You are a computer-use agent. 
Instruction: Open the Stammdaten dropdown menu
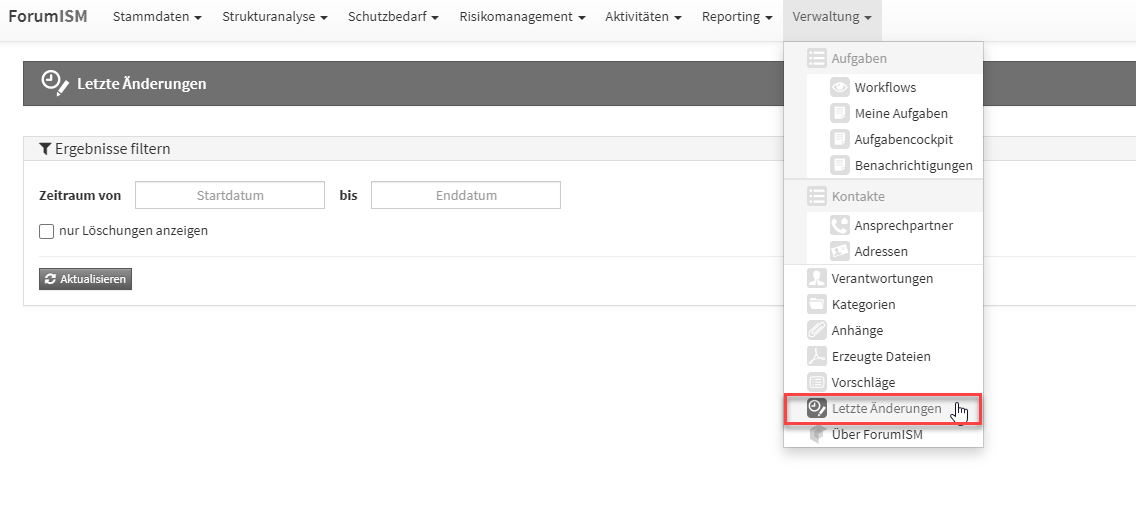157,17
